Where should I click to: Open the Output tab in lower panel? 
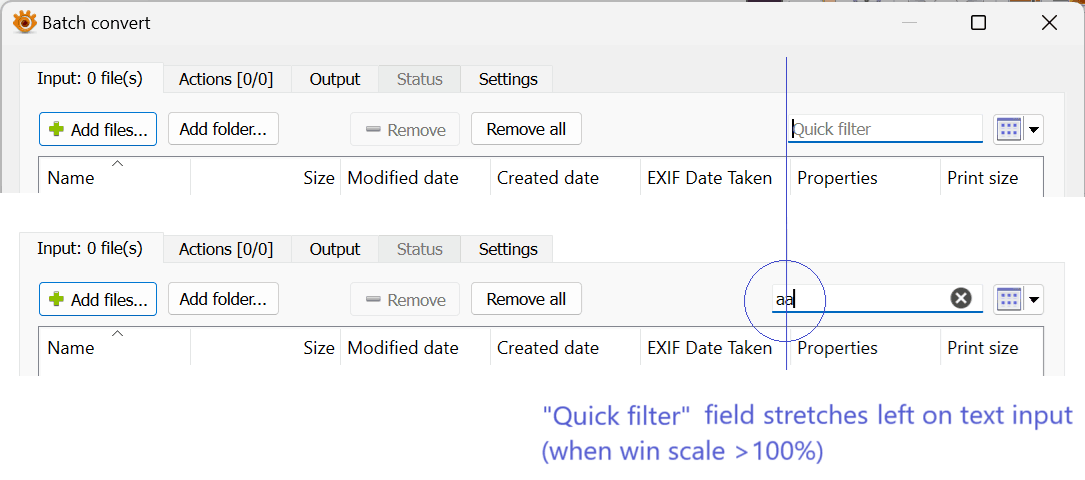coord(334,249)
